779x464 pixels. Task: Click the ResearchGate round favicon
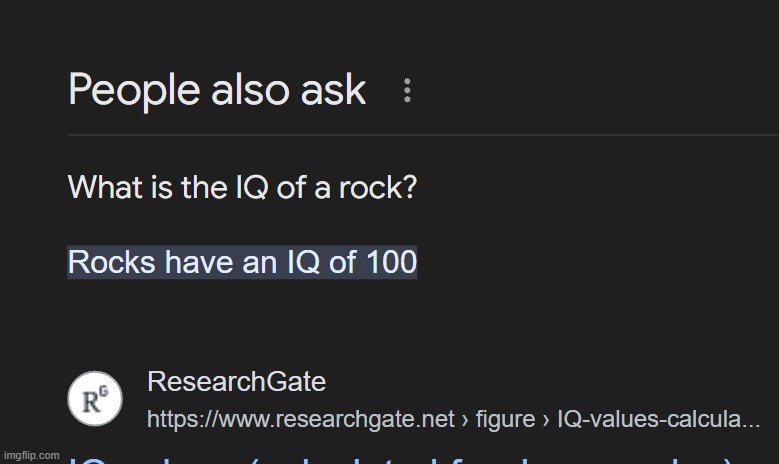[x=95, y=400]
